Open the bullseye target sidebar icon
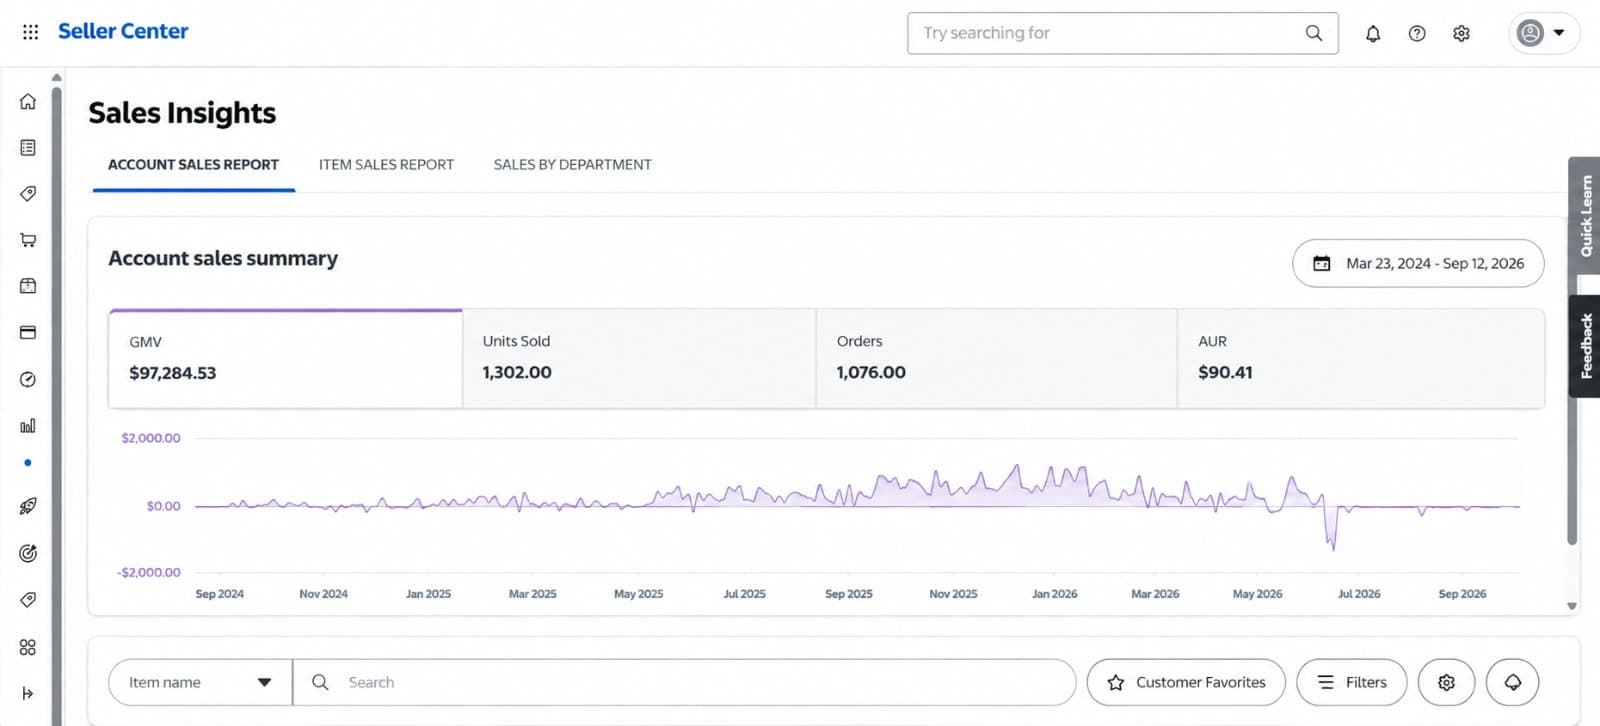The width and height of the screenshot is (1600, 726). (28, 553)
